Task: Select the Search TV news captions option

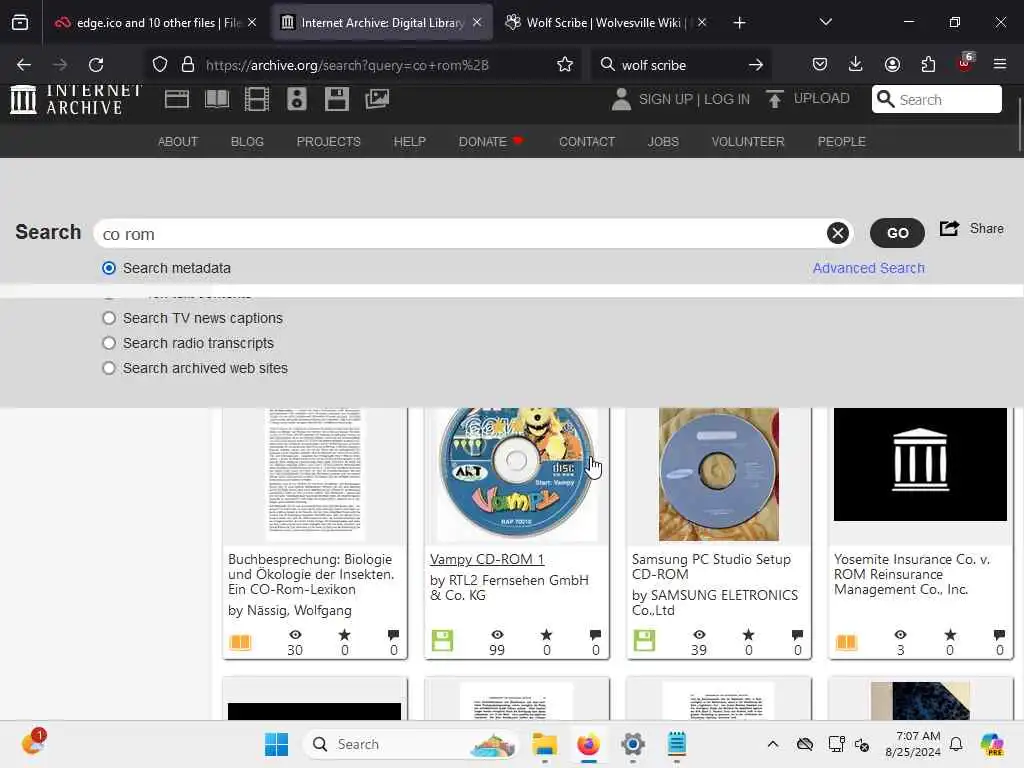Action: pyautogui.click(x=109, y=318)
